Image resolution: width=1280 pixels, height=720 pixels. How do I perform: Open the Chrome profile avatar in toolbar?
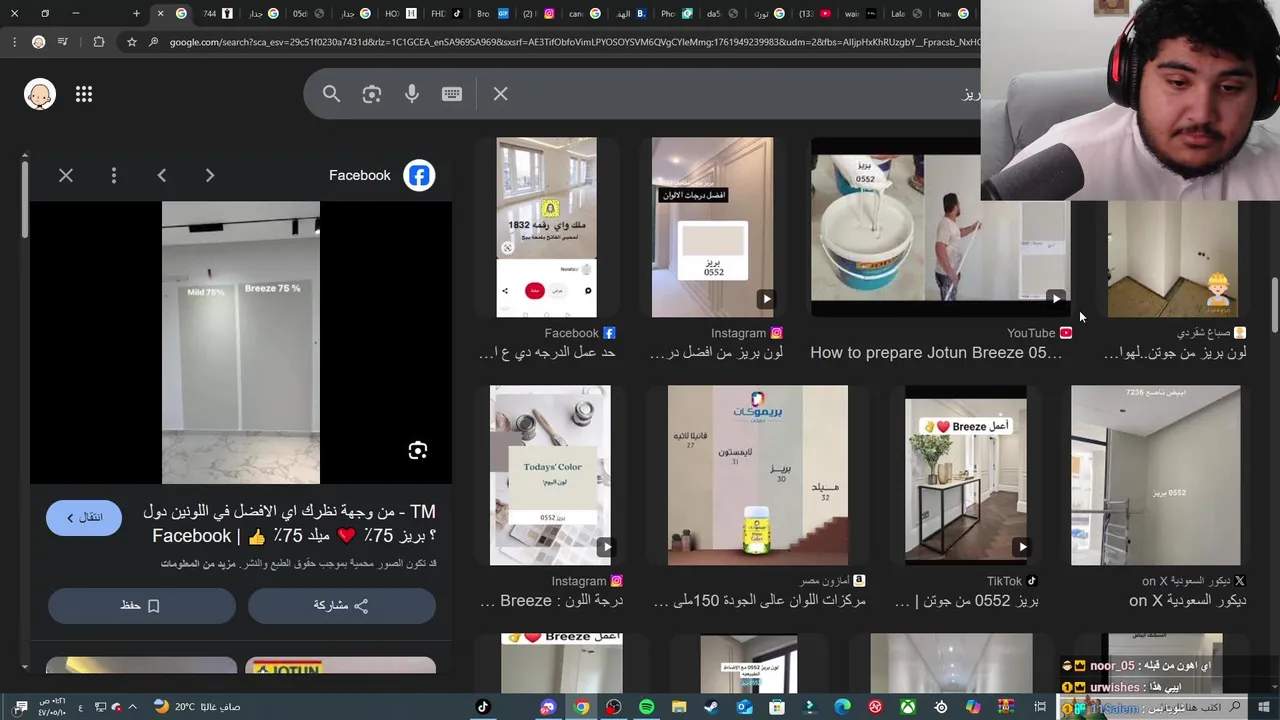pyautogui.click(x=39, y=42)
